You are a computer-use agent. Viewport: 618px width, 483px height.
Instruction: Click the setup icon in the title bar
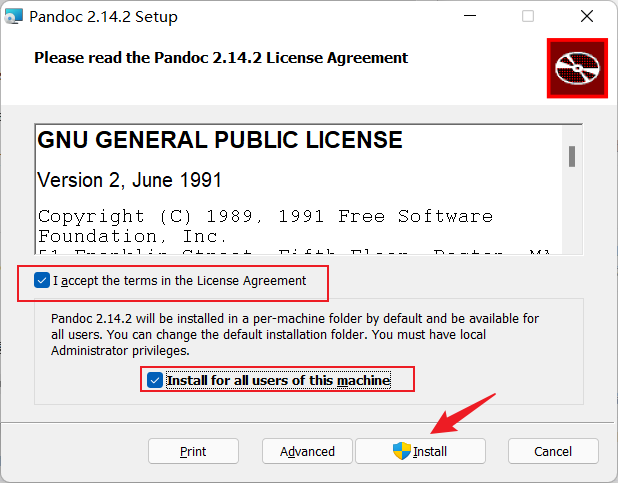click(14, 17)
